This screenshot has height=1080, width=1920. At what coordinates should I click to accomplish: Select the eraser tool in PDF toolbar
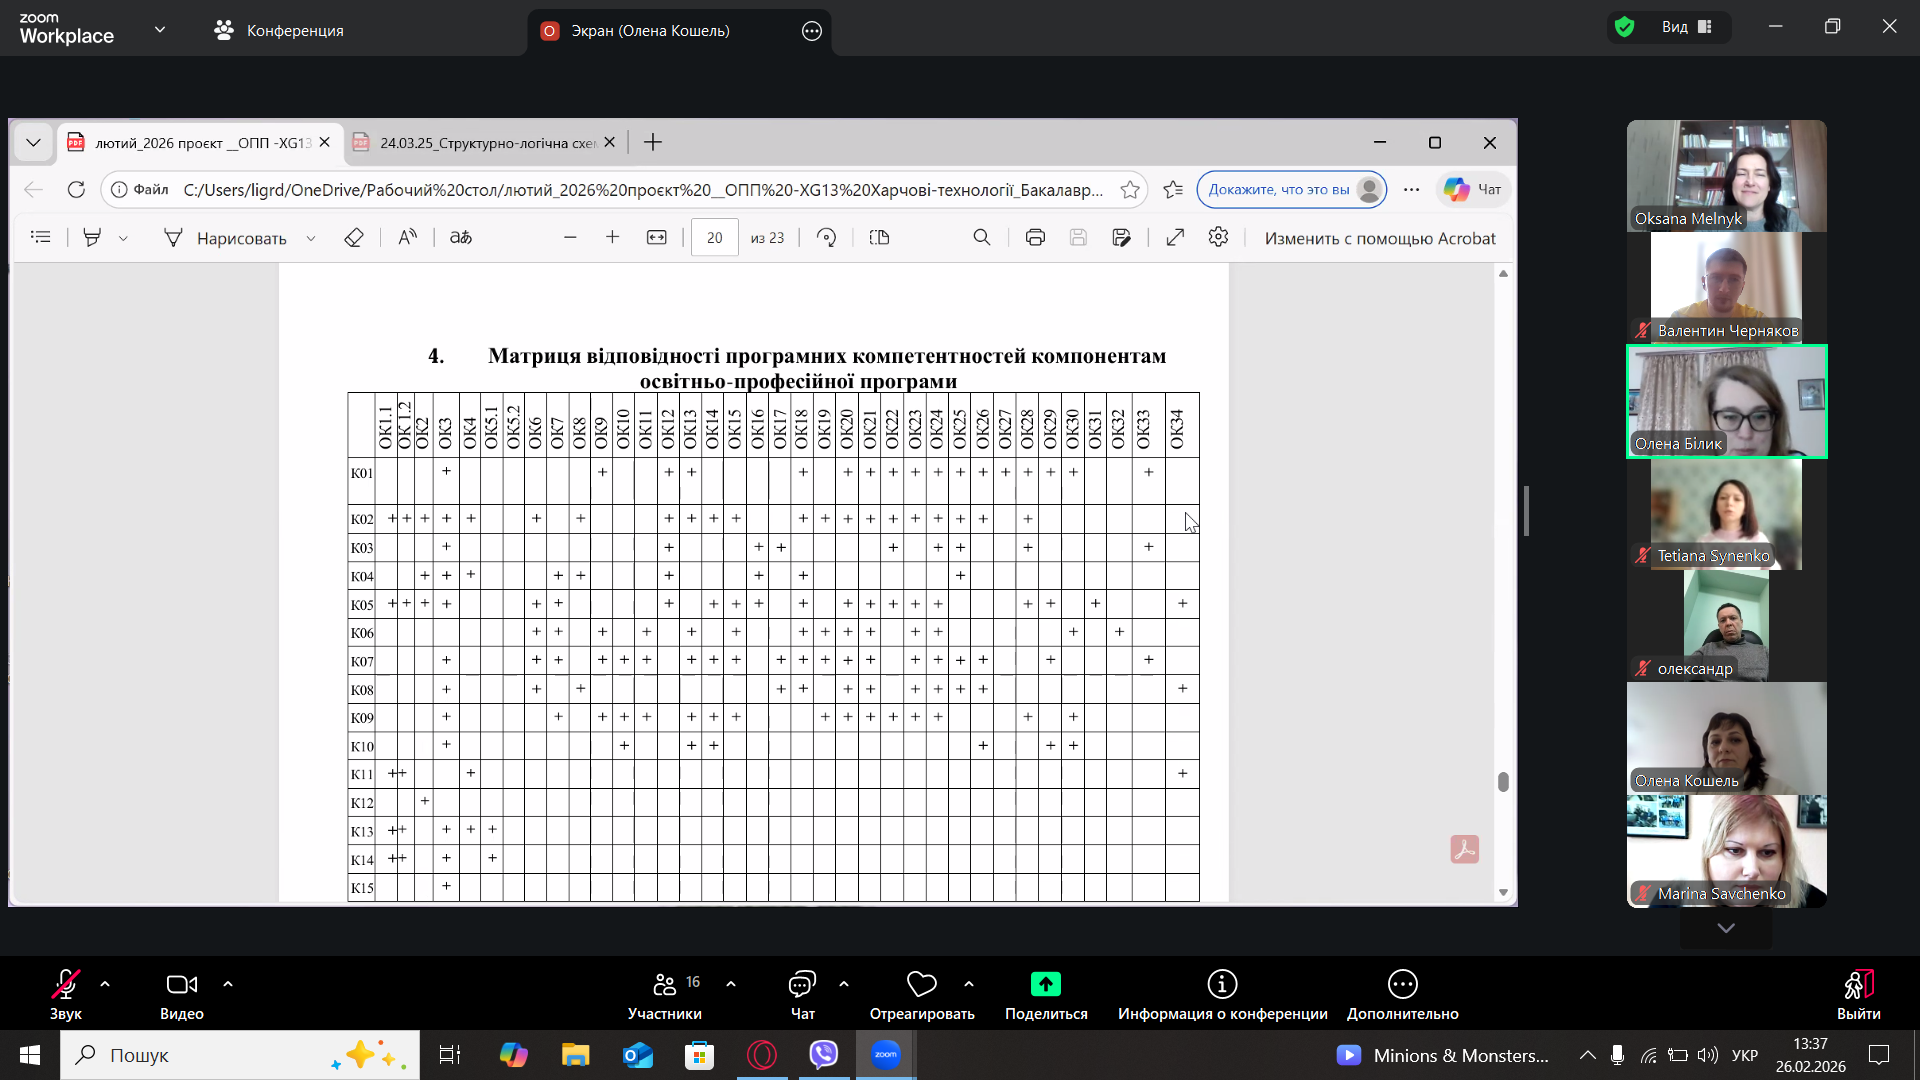(x=353, y=238)
